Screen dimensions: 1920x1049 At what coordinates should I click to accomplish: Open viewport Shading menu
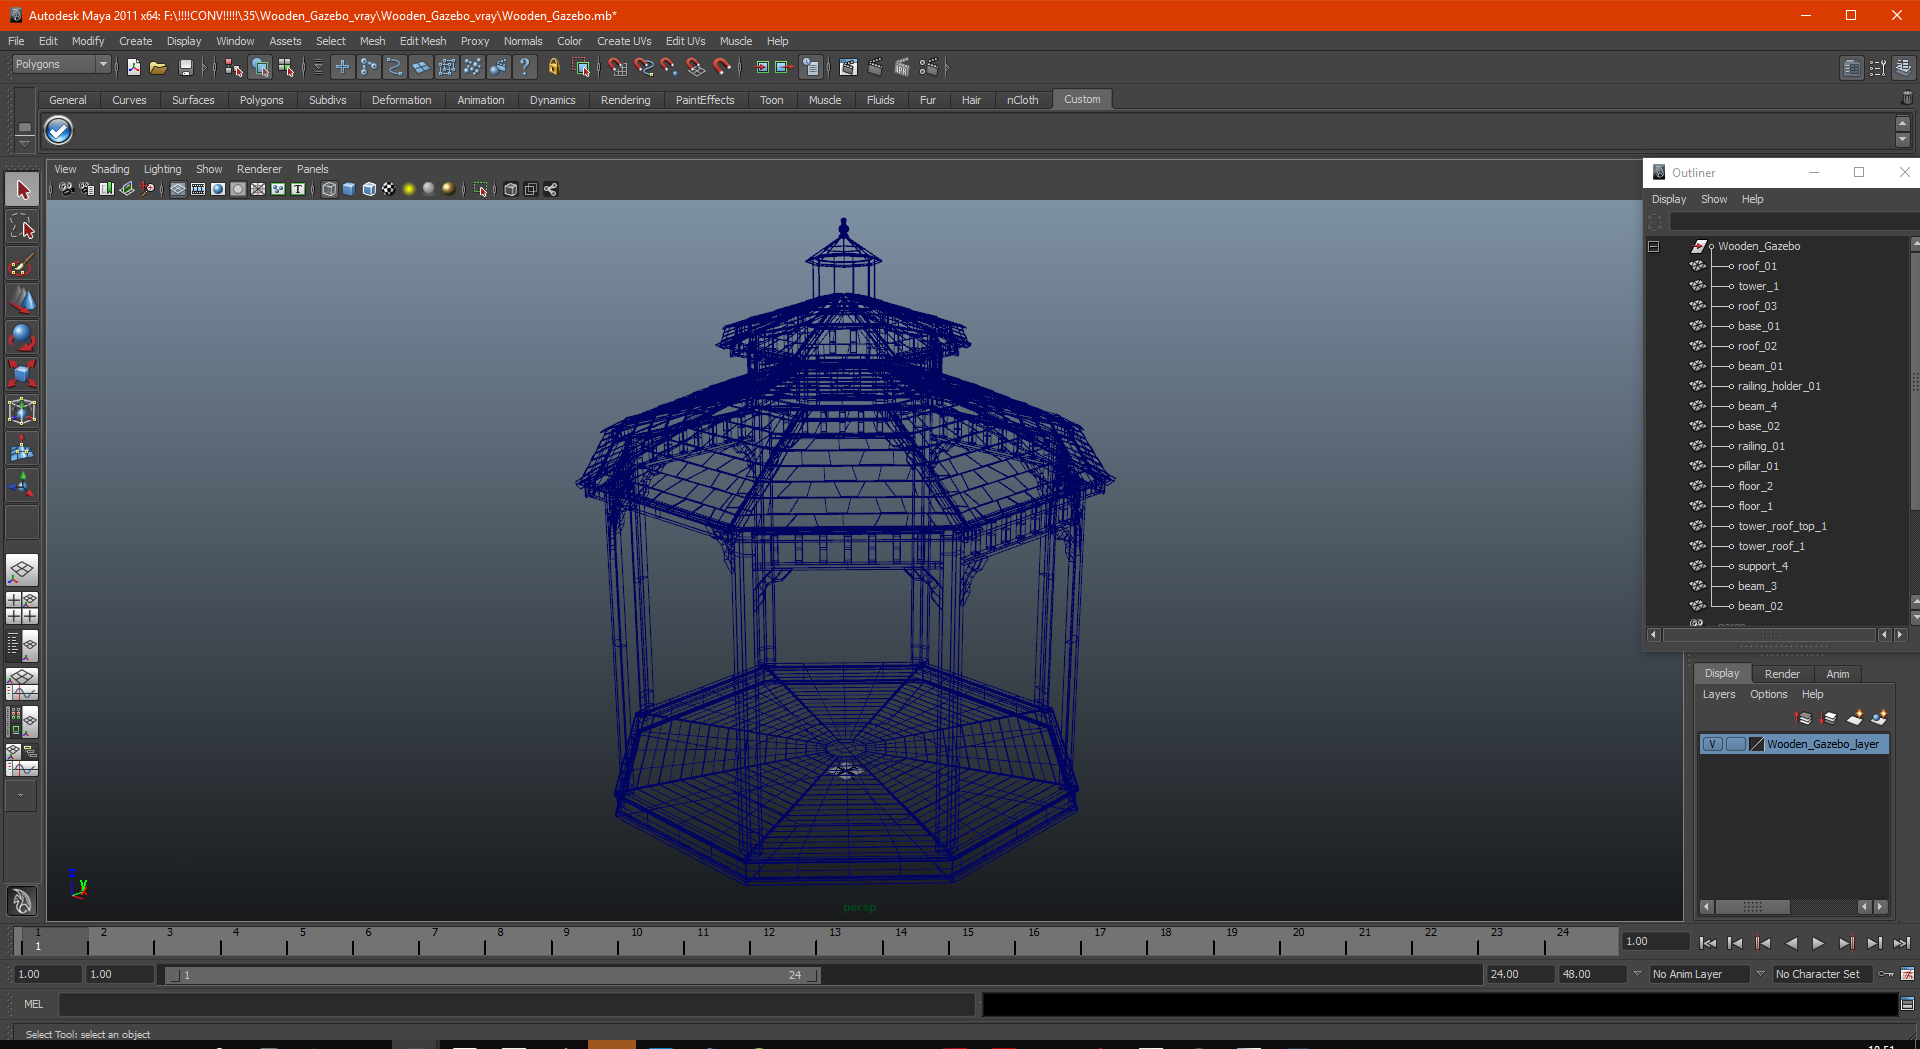pyautogui.click(x=110, y=169)
